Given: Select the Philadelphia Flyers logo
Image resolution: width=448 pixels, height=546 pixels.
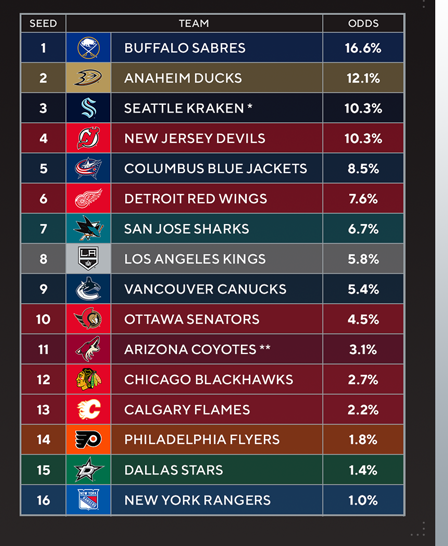Looking at the screenshot, I should 88,439.
